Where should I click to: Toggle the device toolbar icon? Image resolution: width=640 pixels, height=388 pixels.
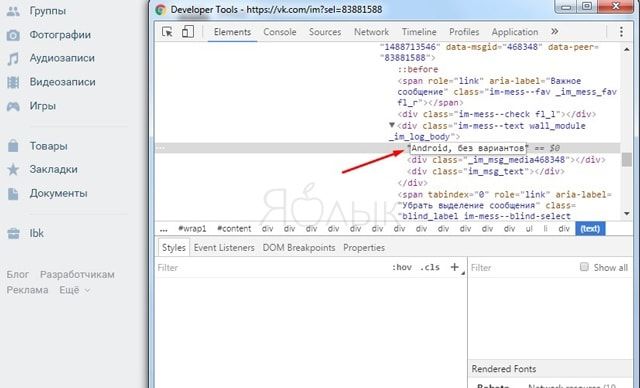pyautogui.click(x=187, y=31)
